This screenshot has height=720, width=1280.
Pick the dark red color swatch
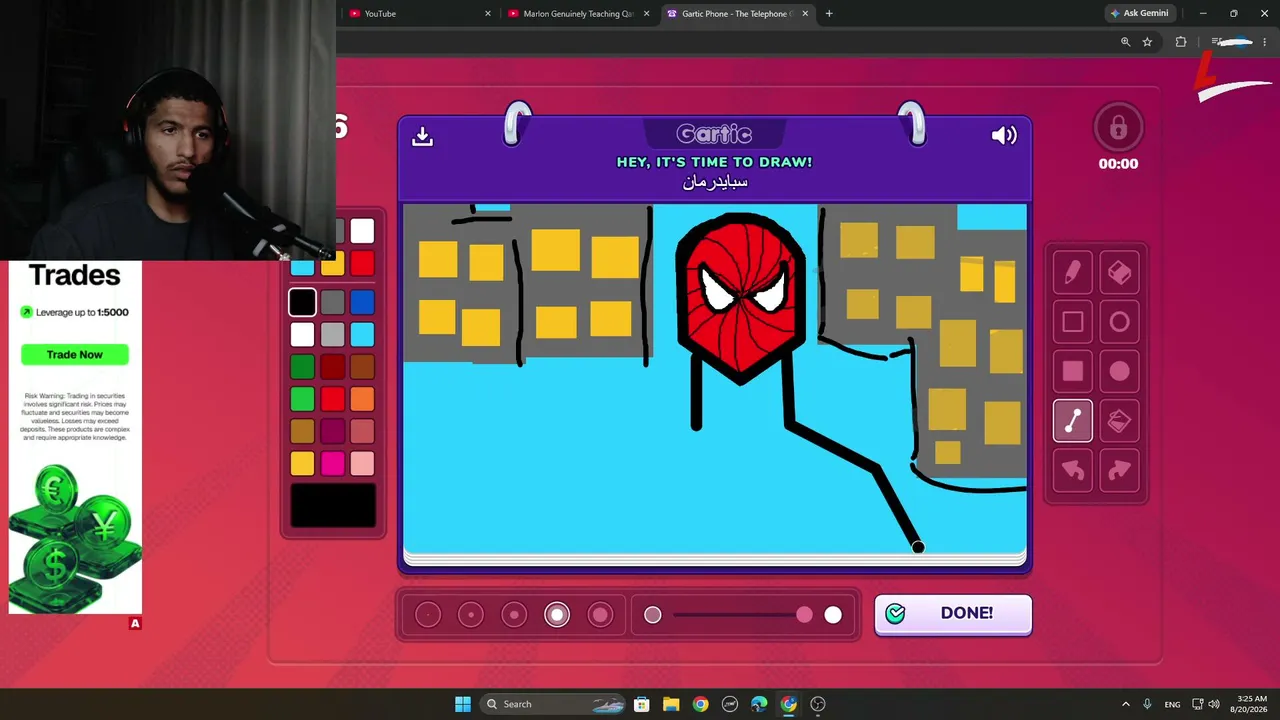coord(332,367)
